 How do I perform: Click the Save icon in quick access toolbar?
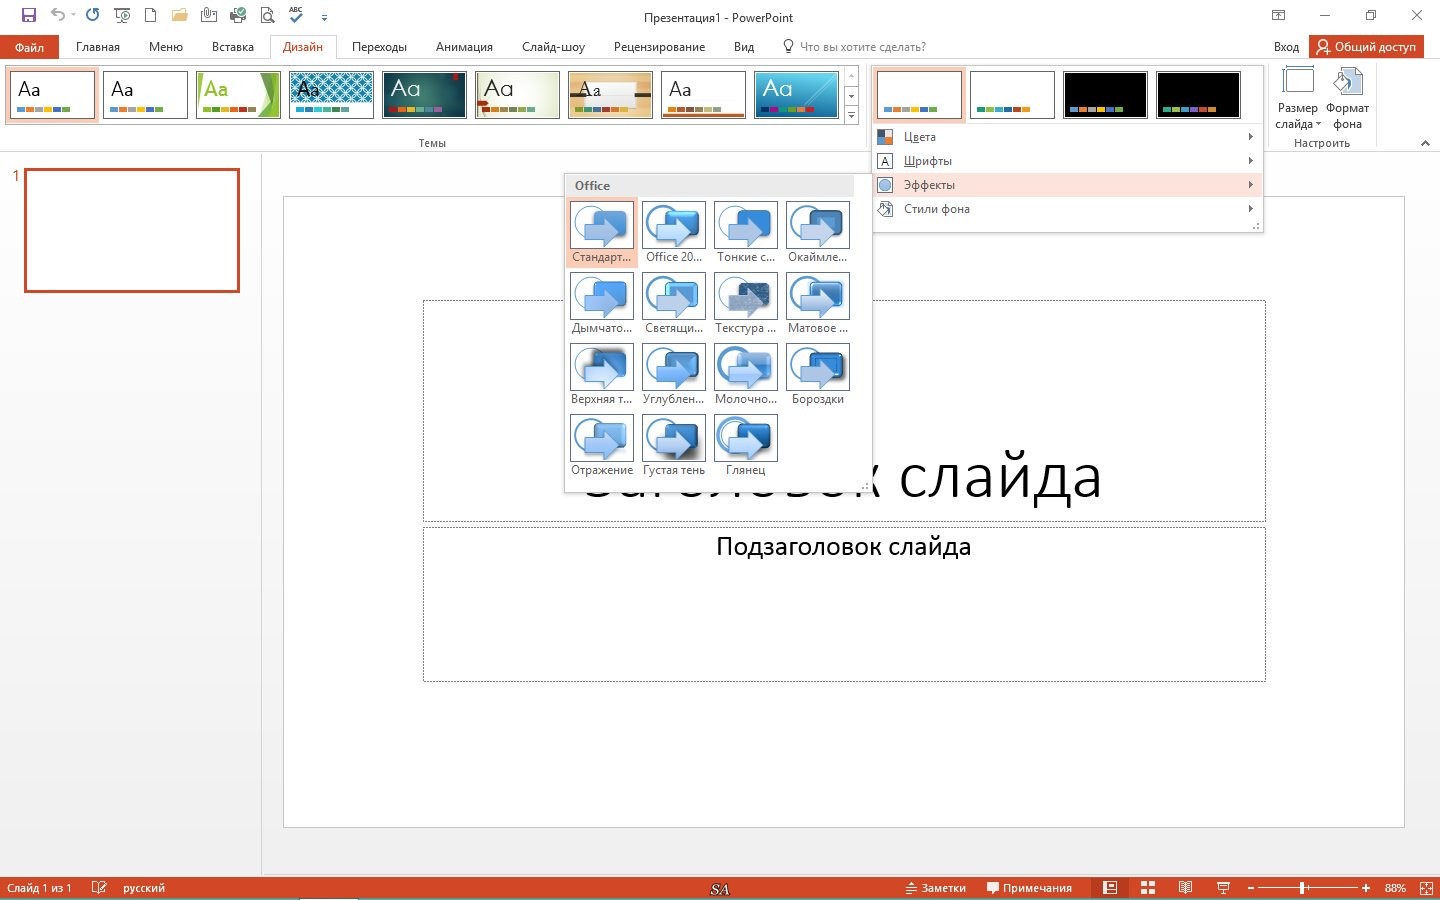29,15
